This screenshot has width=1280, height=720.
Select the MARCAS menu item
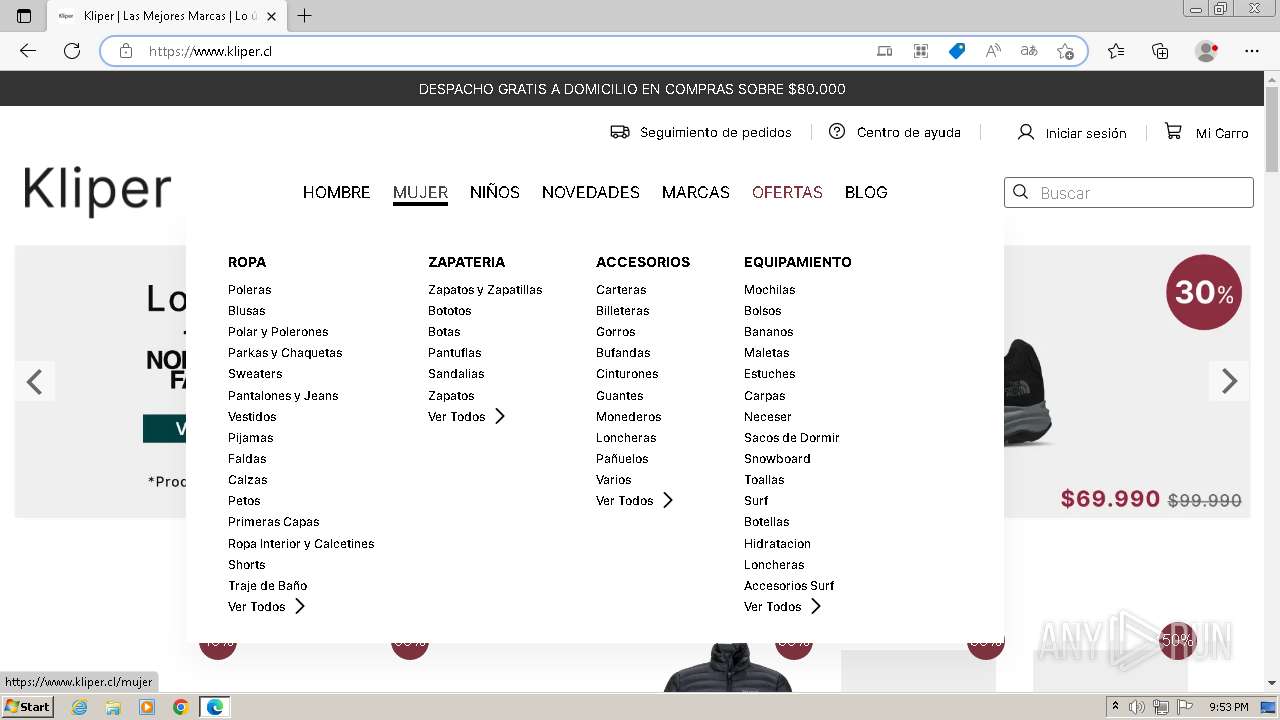coord(696,192)
